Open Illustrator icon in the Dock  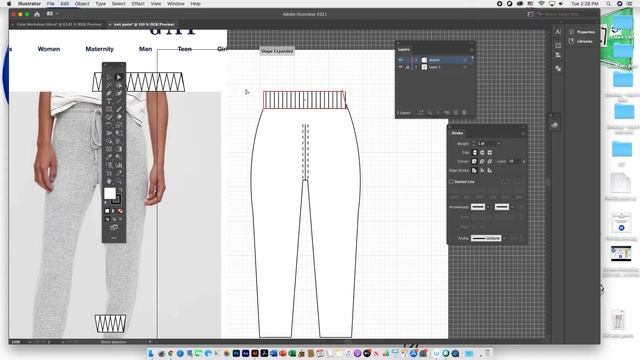pyautogui.click(x=255, y=353)
